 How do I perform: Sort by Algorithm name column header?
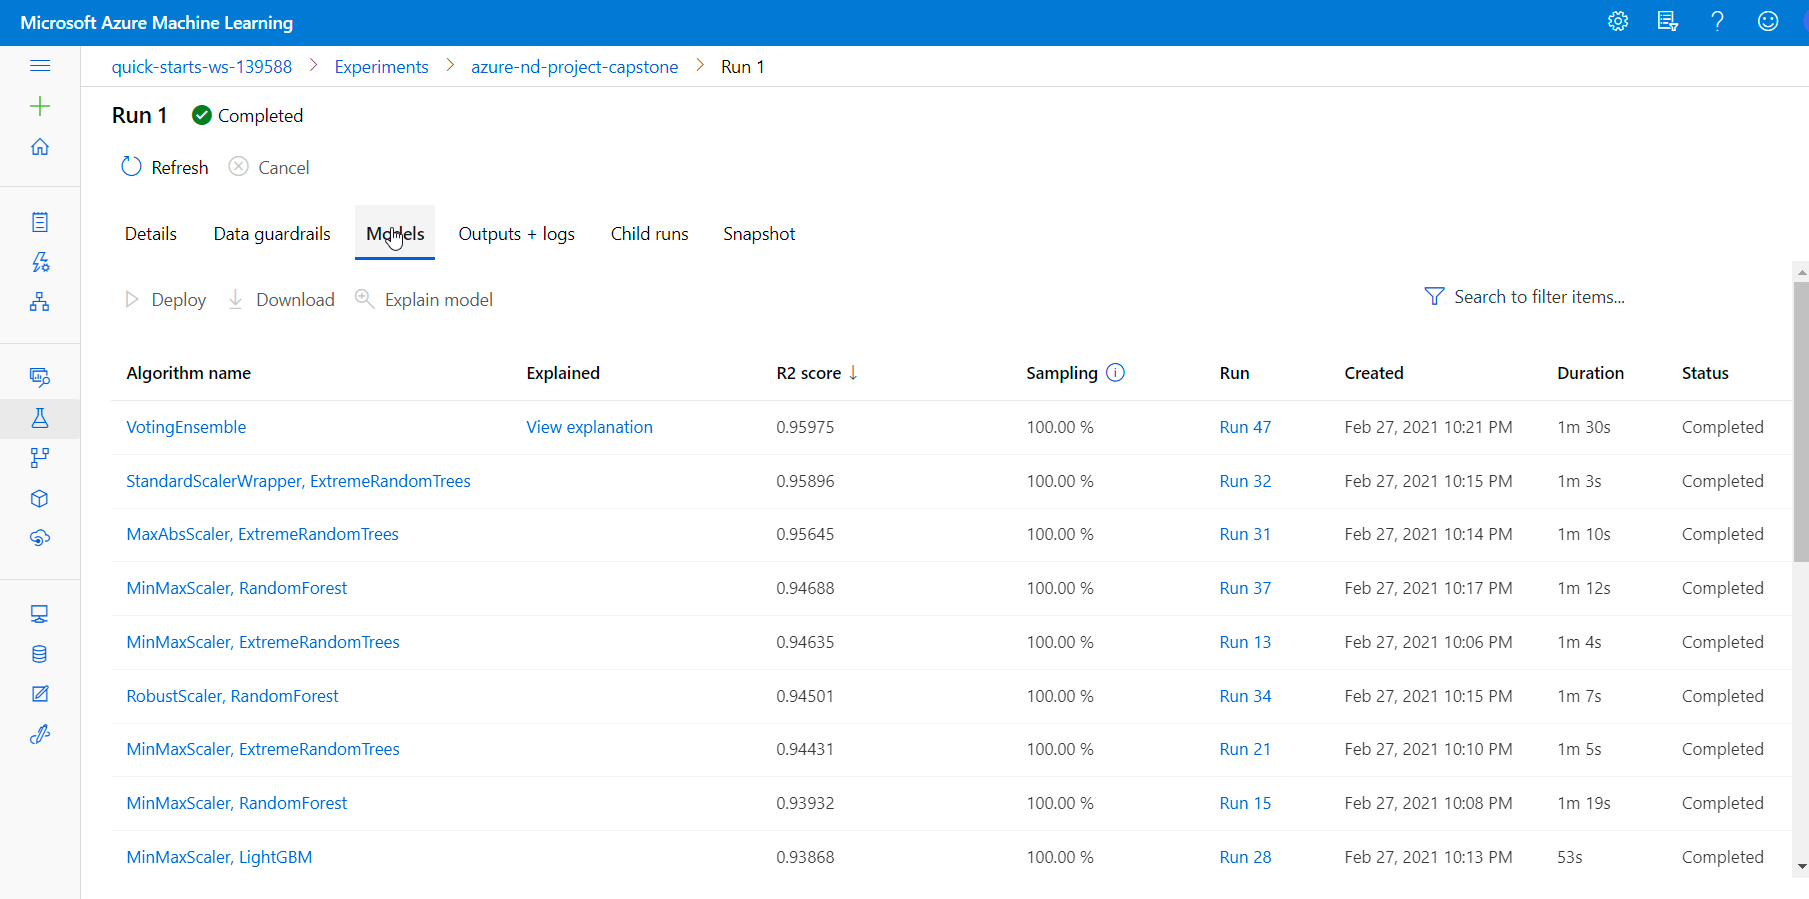(188, 373)
